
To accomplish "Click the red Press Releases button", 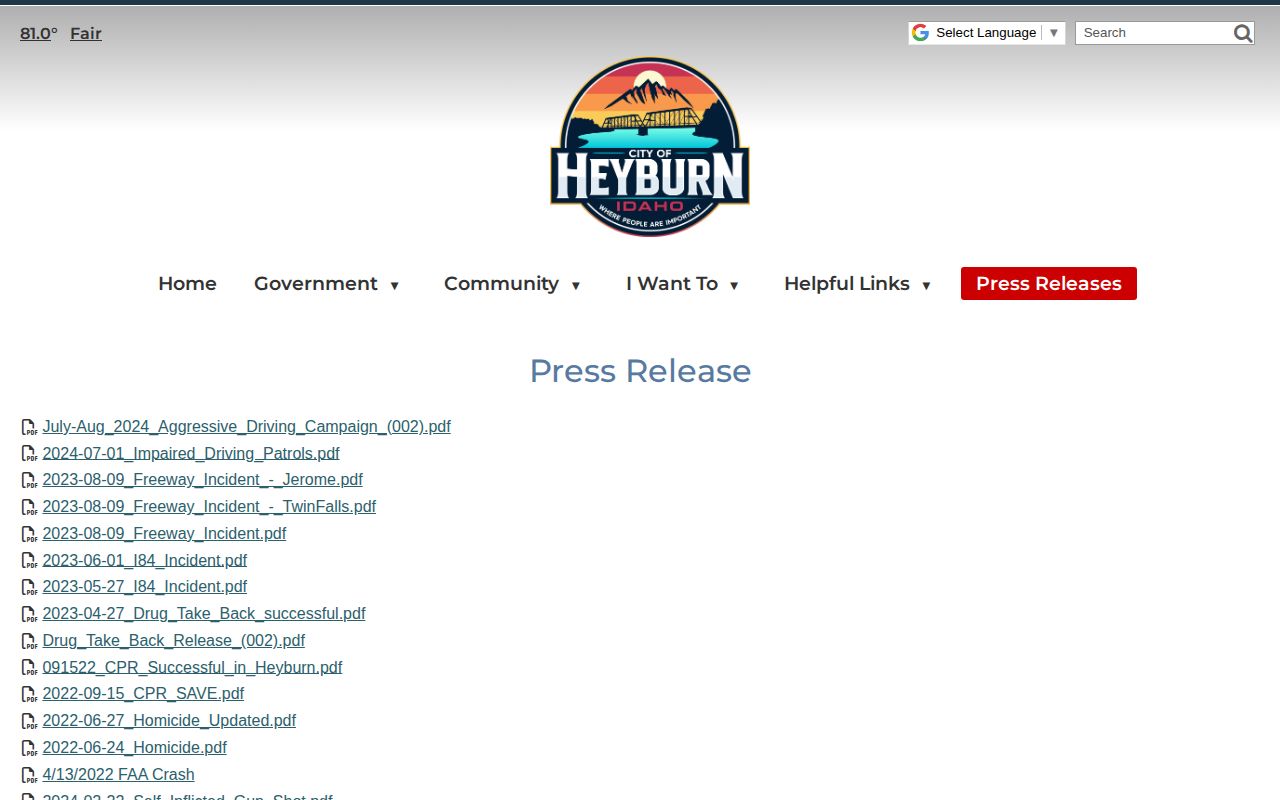I will 1049,283.
